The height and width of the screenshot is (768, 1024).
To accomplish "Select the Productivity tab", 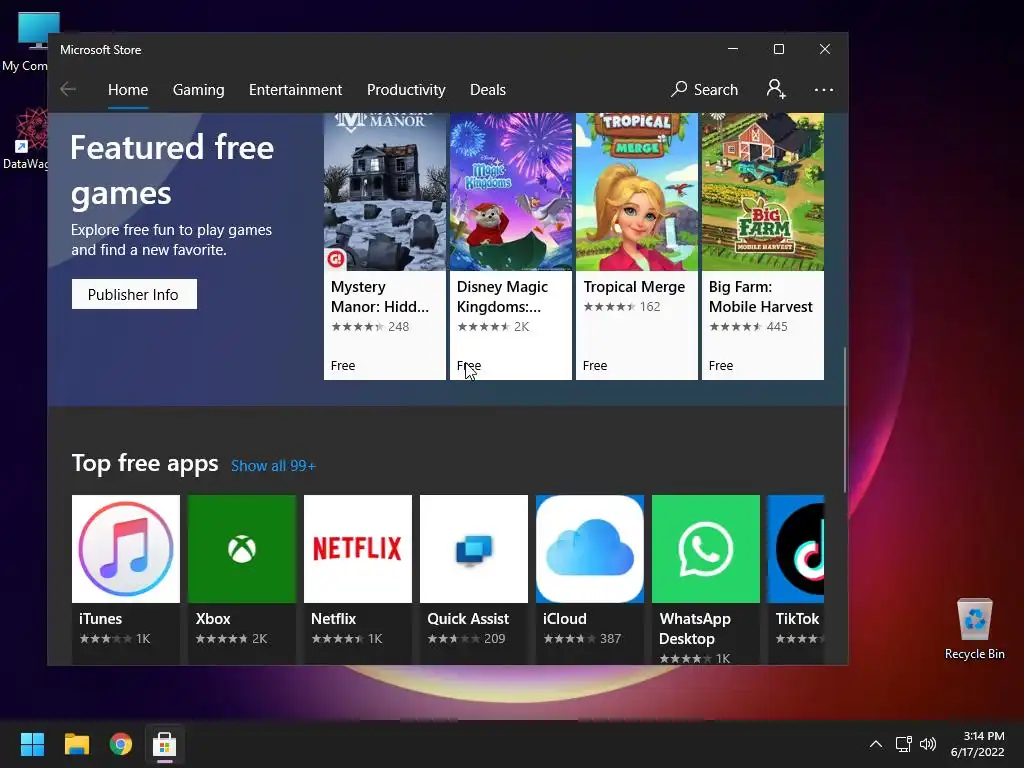I will coord(406,89).
